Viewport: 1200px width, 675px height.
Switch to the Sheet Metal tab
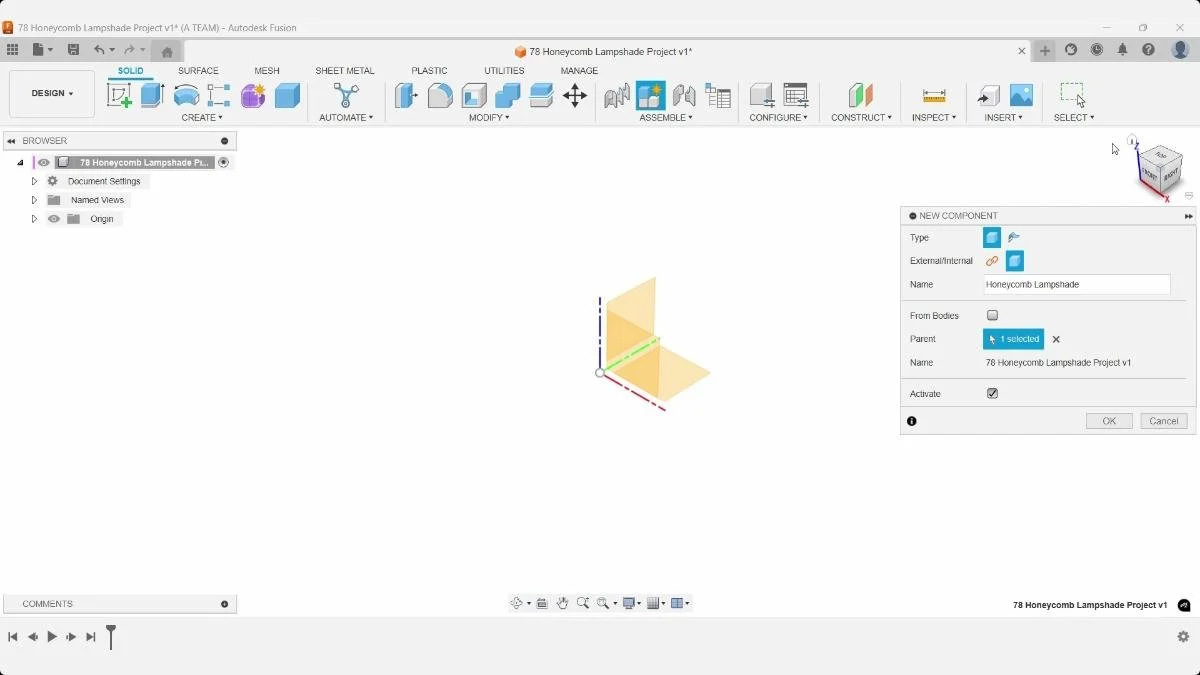[345, 71]
